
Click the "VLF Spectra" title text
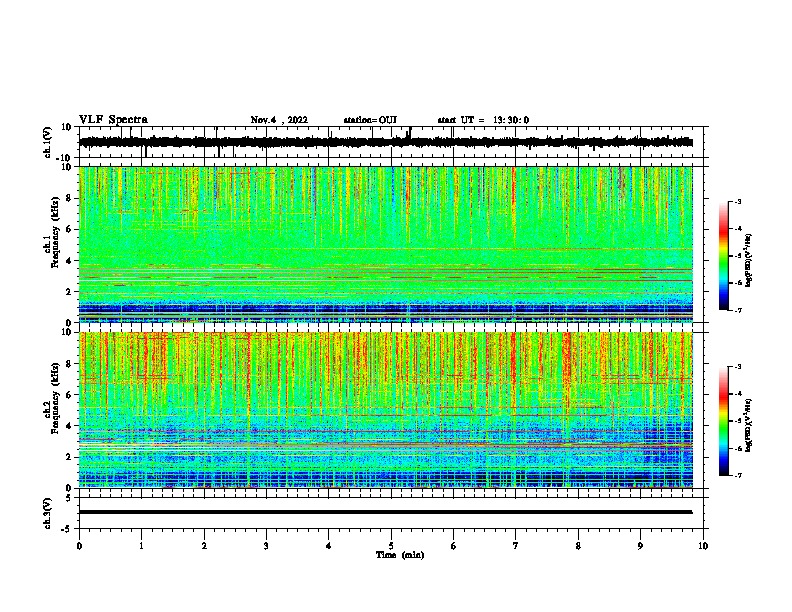(x=113, y=120)
